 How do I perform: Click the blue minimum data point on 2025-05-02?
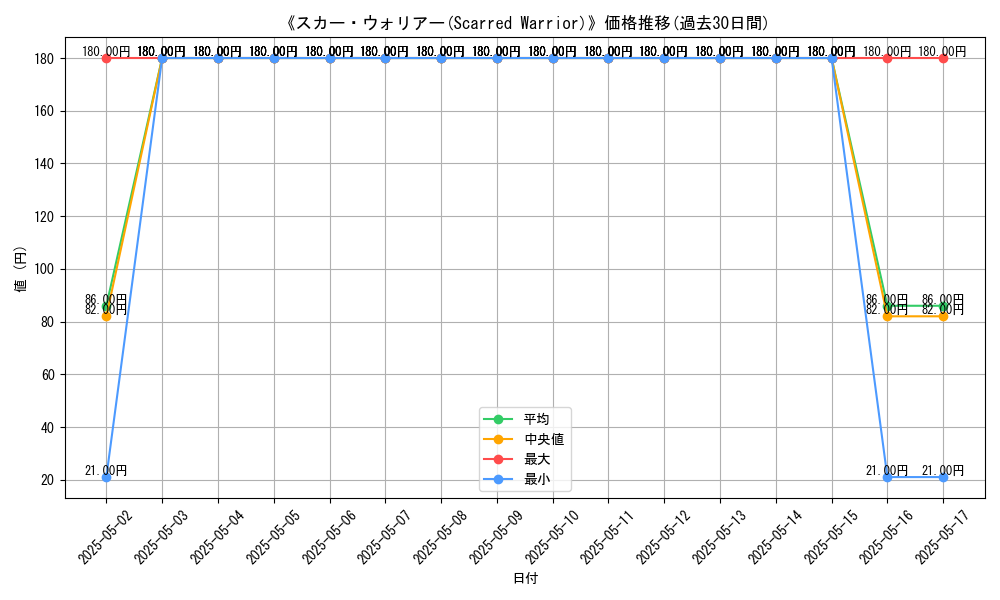pyautogui.click(x=107, y=478)
